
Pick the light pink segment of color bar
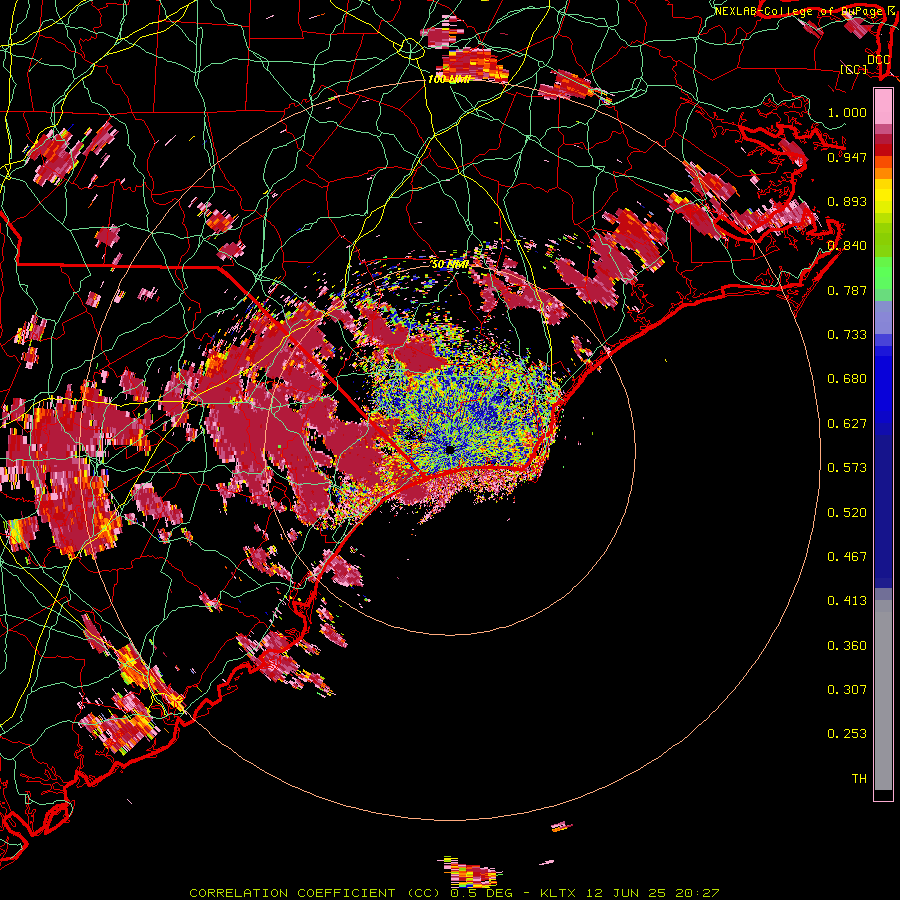883,107
